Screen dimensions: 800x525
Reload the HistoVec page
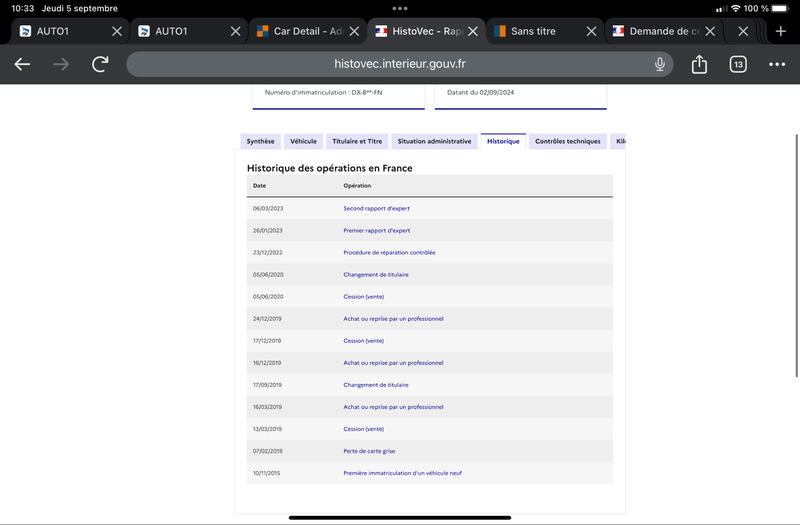tap(100, 64)
